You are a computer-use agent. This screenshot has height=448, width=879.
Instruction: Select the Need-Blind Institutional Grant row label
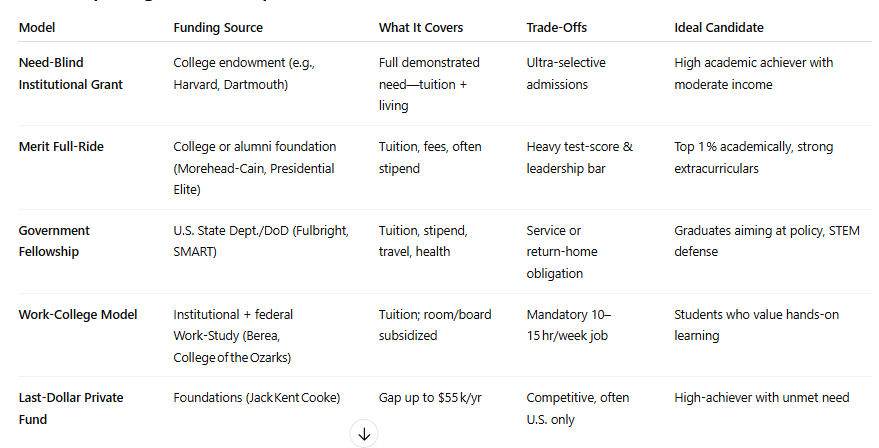coord(70,74)
